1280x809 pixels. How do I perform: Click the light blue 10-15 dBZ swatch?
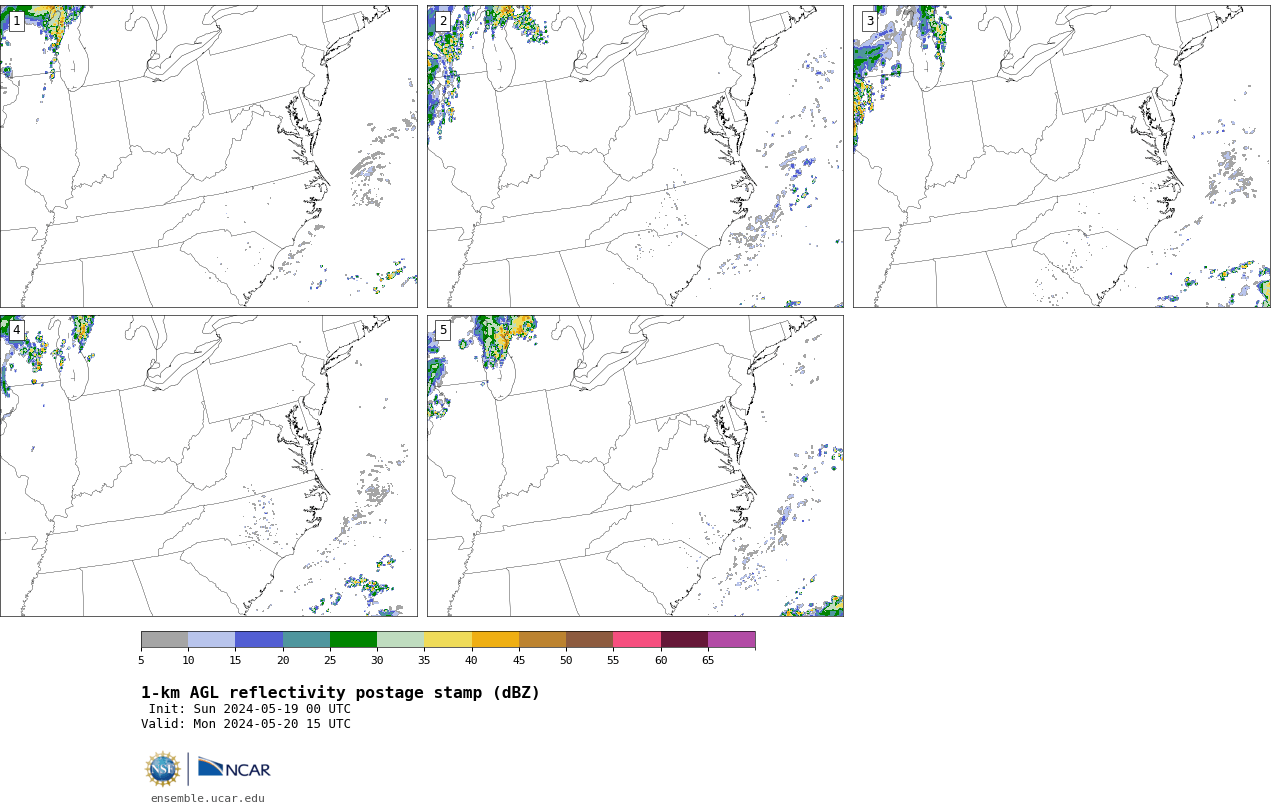click(x=211, y=640)
